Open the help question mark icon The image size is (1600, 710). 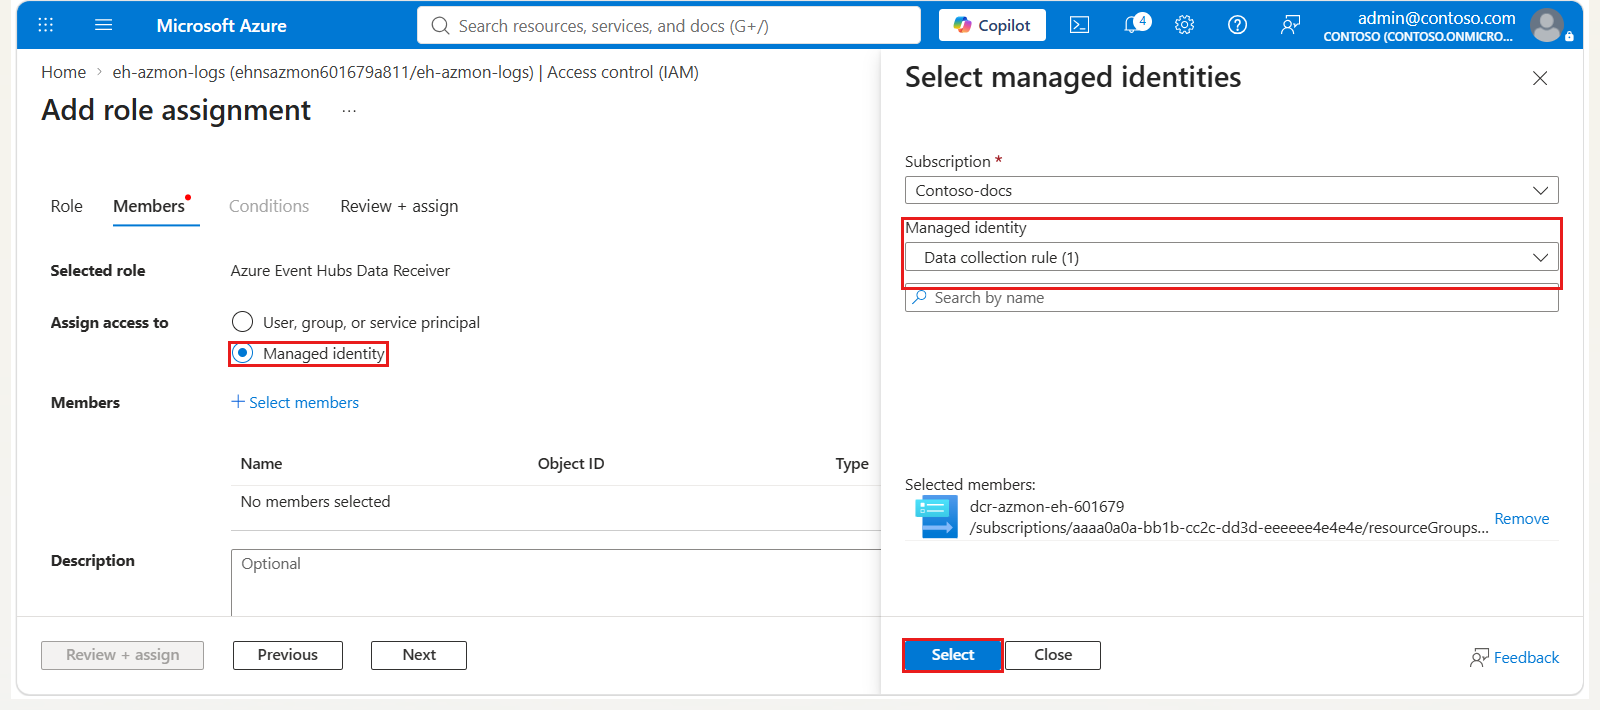[x=1238, y=25]
